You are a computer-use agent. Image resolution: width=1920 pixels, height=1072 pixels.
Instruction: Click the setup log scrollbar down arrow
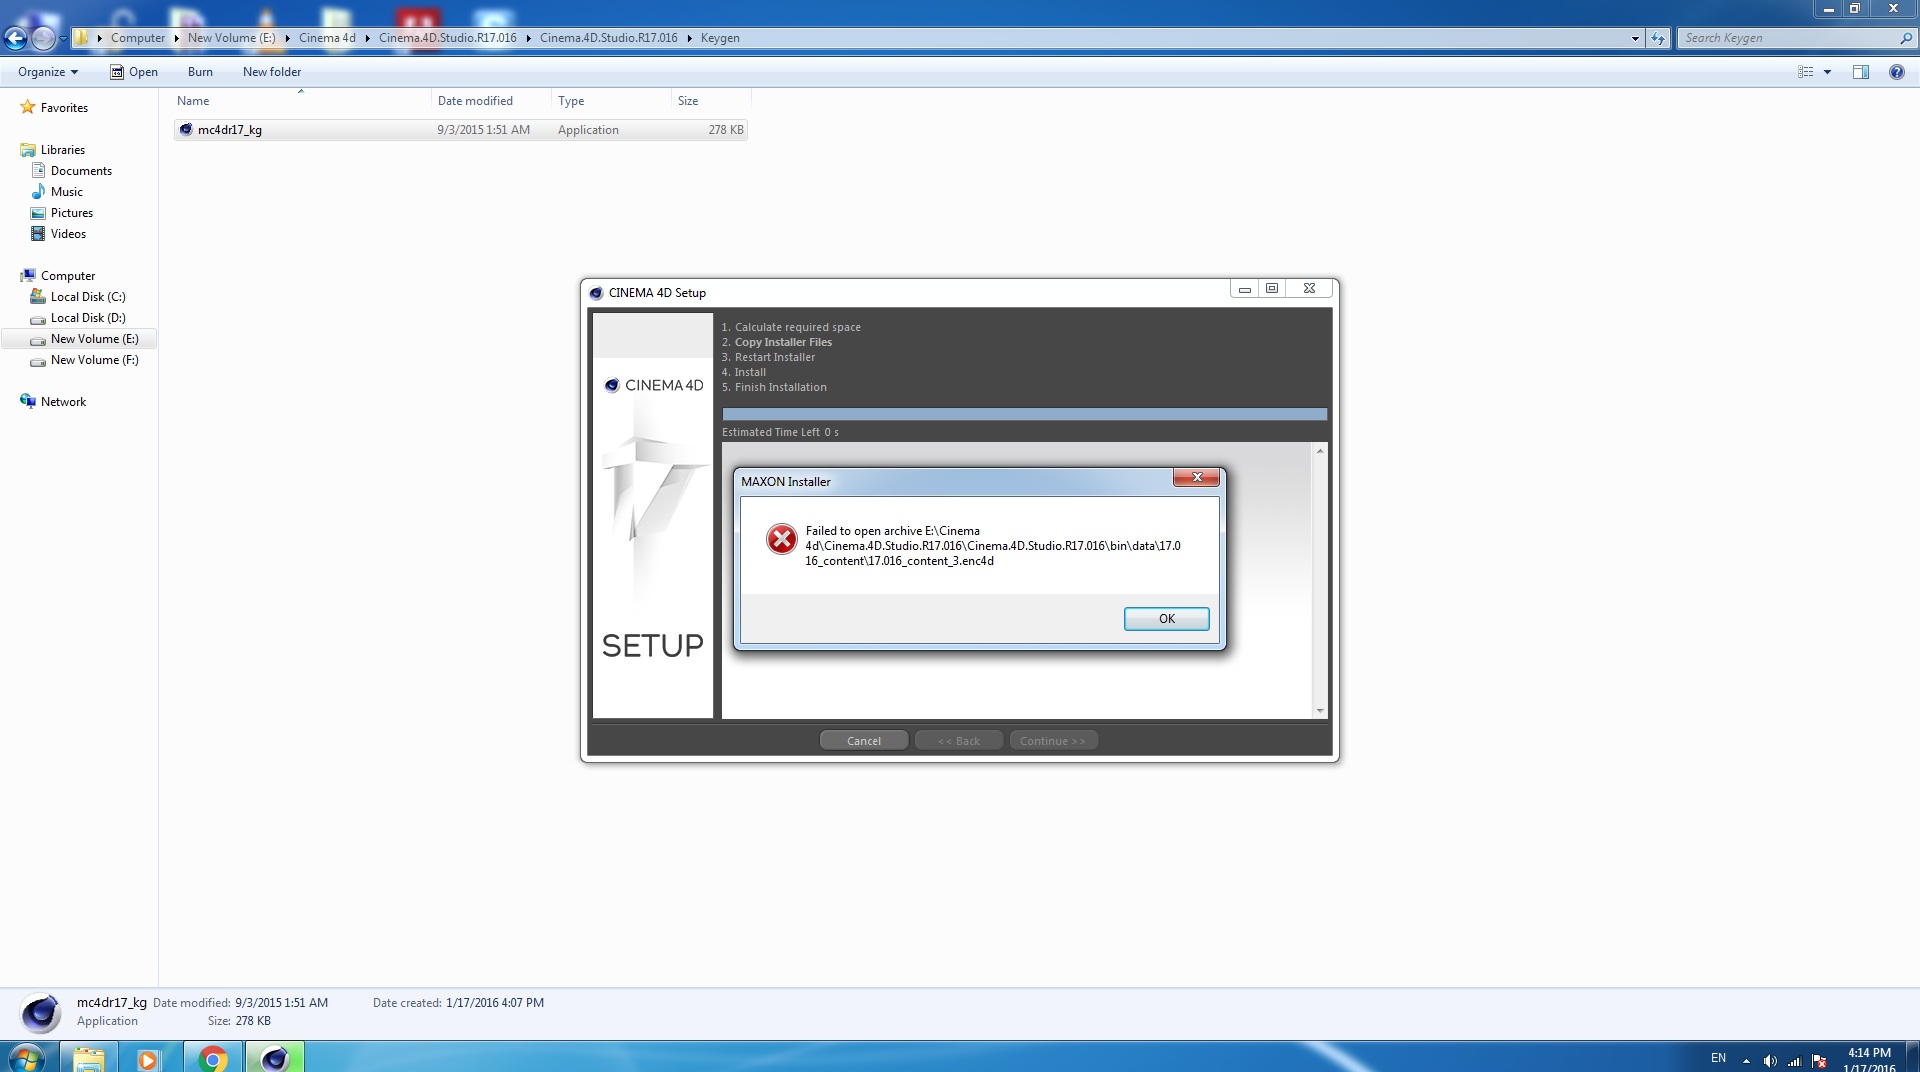point(1320,710)
